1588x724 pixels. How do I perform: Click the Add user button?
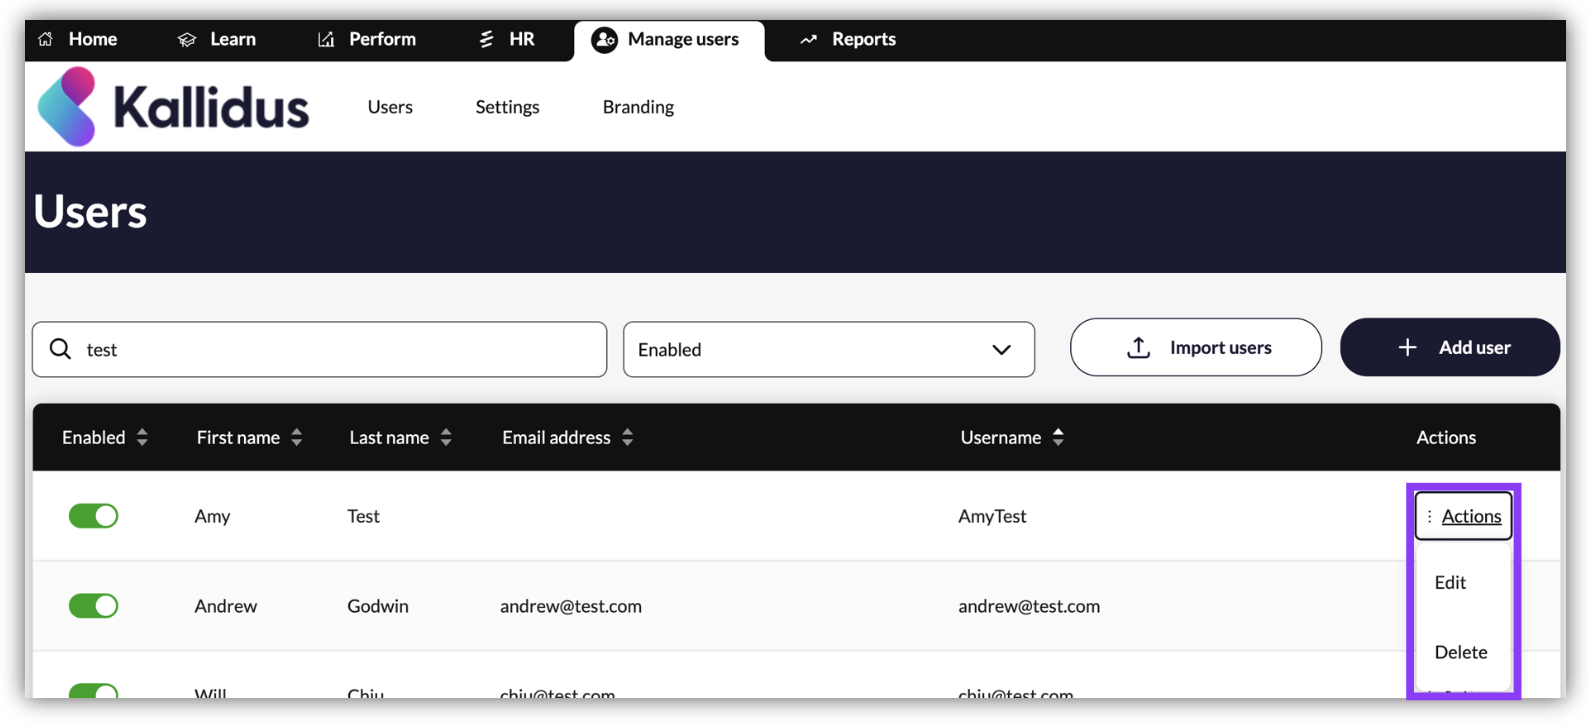coord(1449,347)
